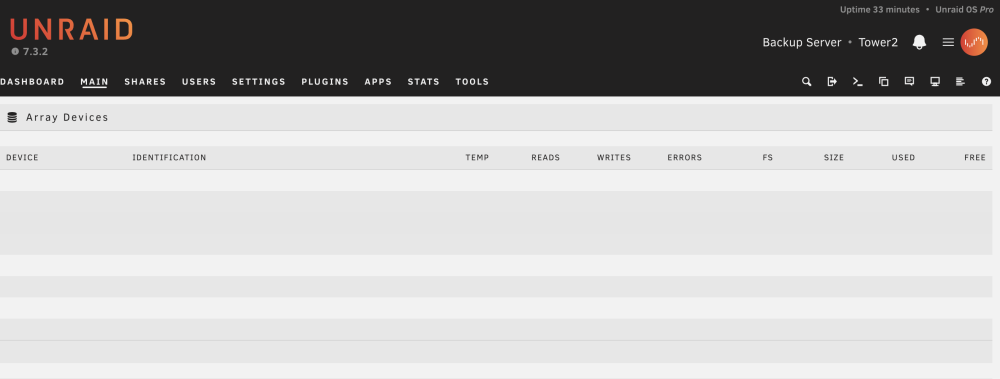The width and height of the screenshot is (1000, 379).
Task: Click the Tower2 server name
Action: click(x=878, y=43)
